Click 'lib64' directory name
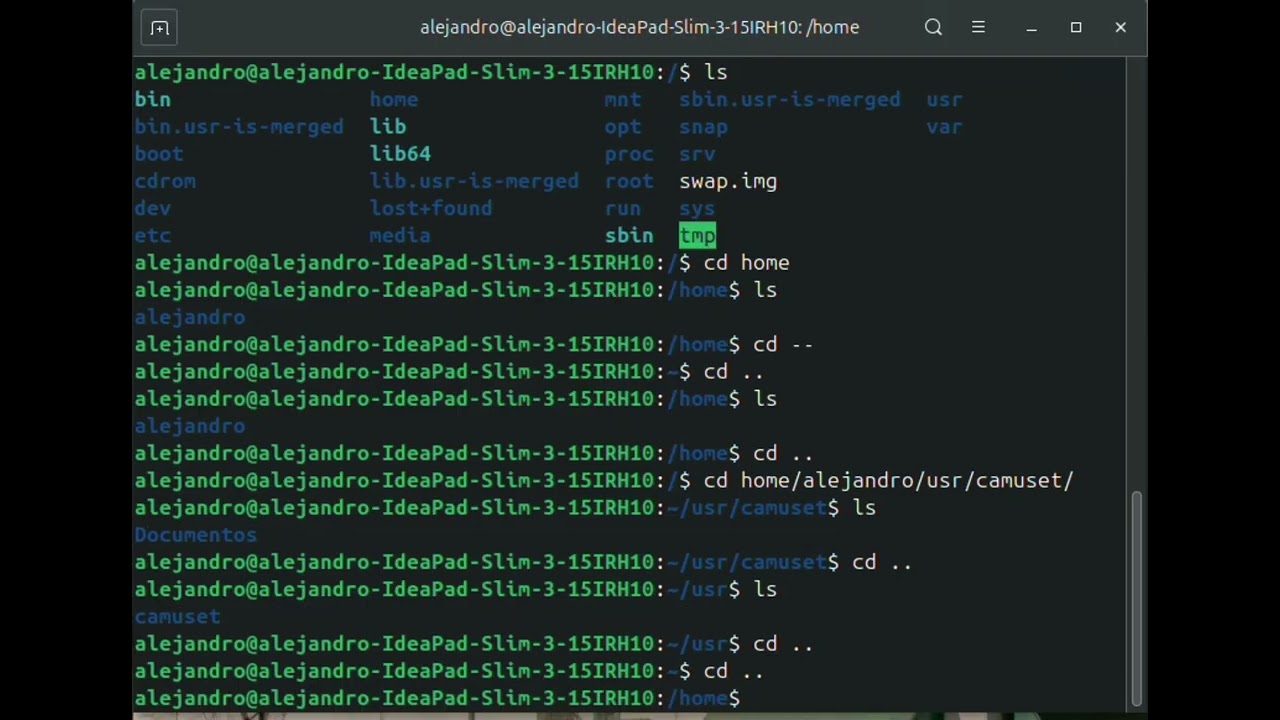This screenshot has width=1280, height=720. click(x=400, y=154)
